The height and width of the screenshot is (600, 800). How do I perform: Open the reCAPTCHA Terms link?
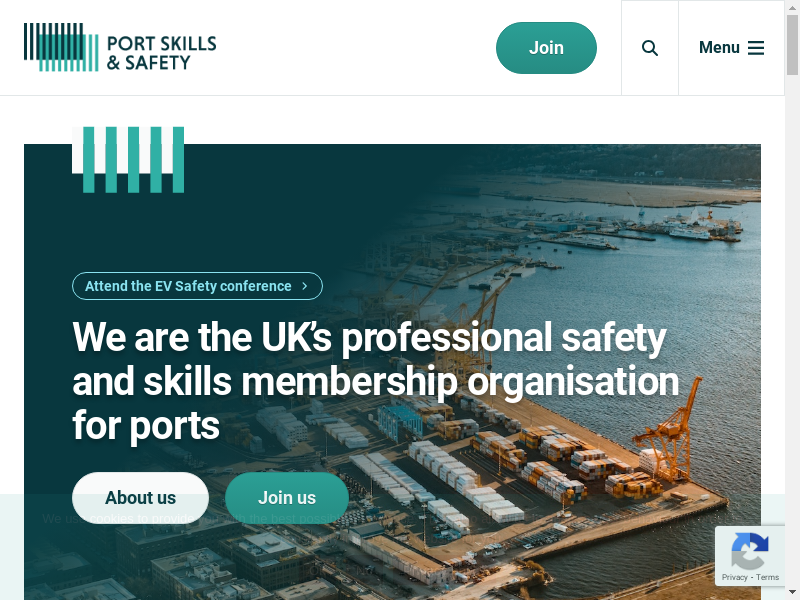(767, 577)
